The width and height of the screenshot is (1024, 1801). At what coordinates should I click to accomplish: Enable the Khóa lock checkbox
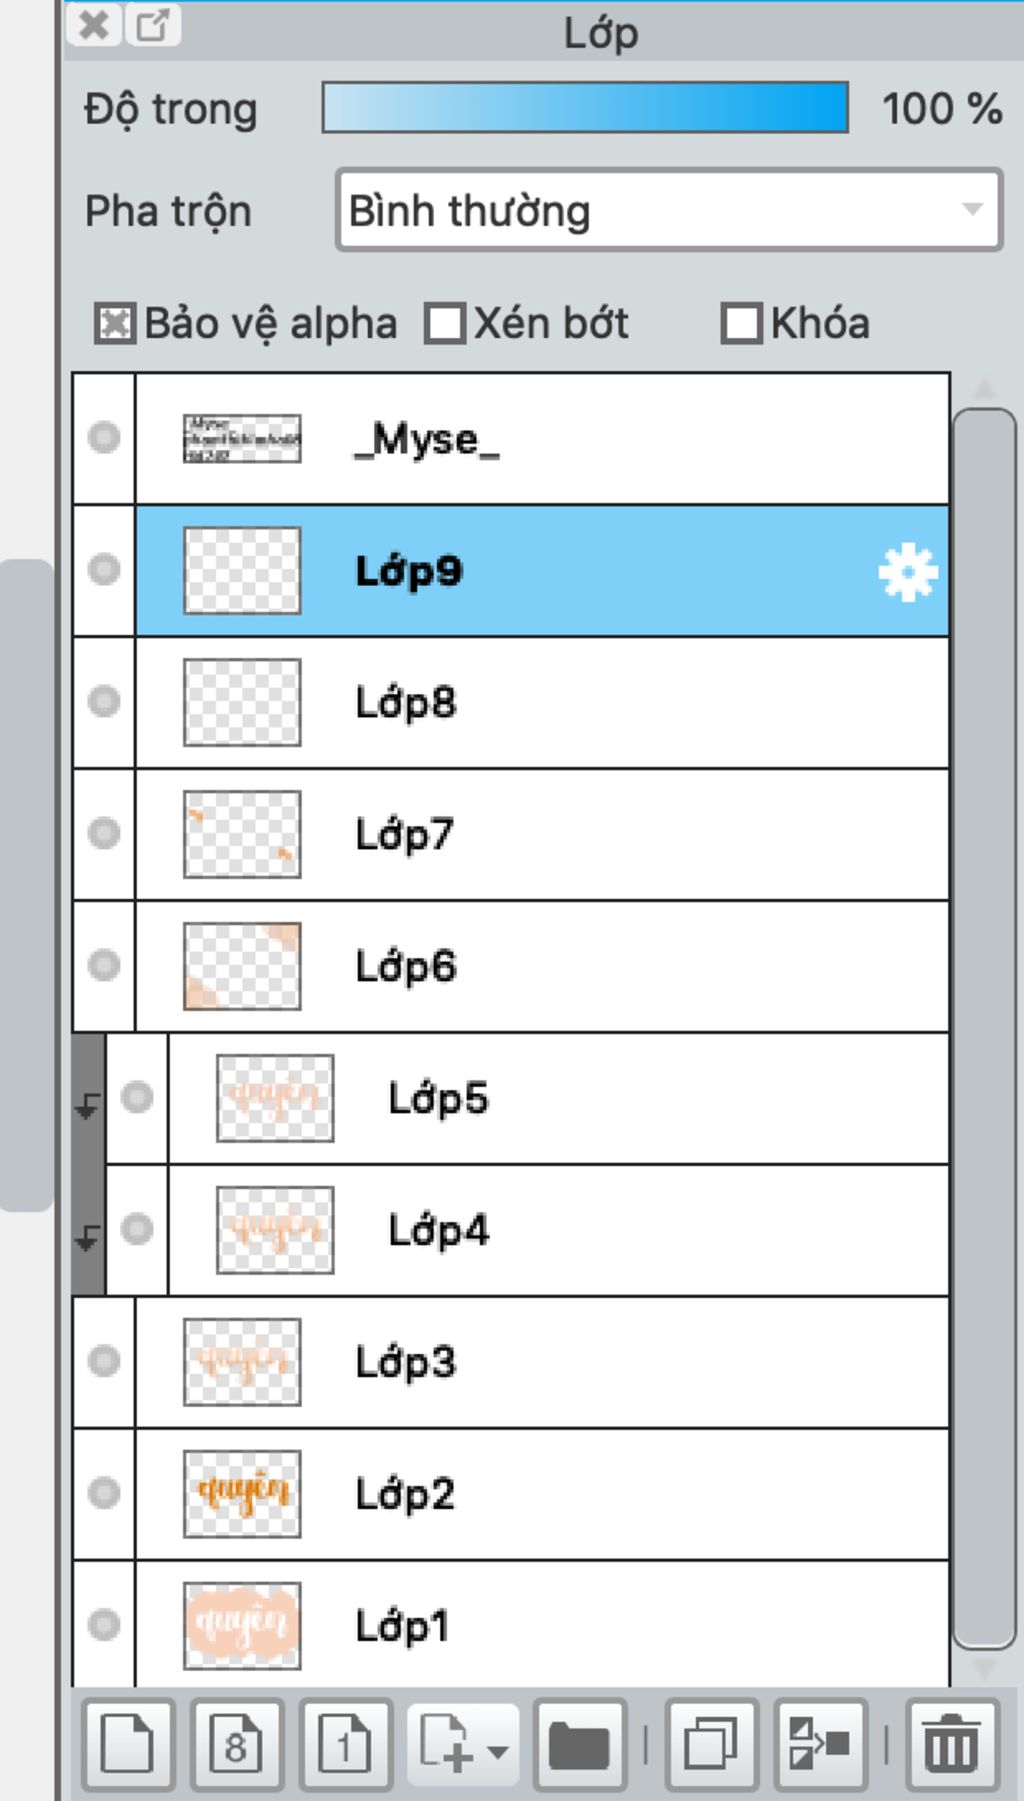[742, 324]
